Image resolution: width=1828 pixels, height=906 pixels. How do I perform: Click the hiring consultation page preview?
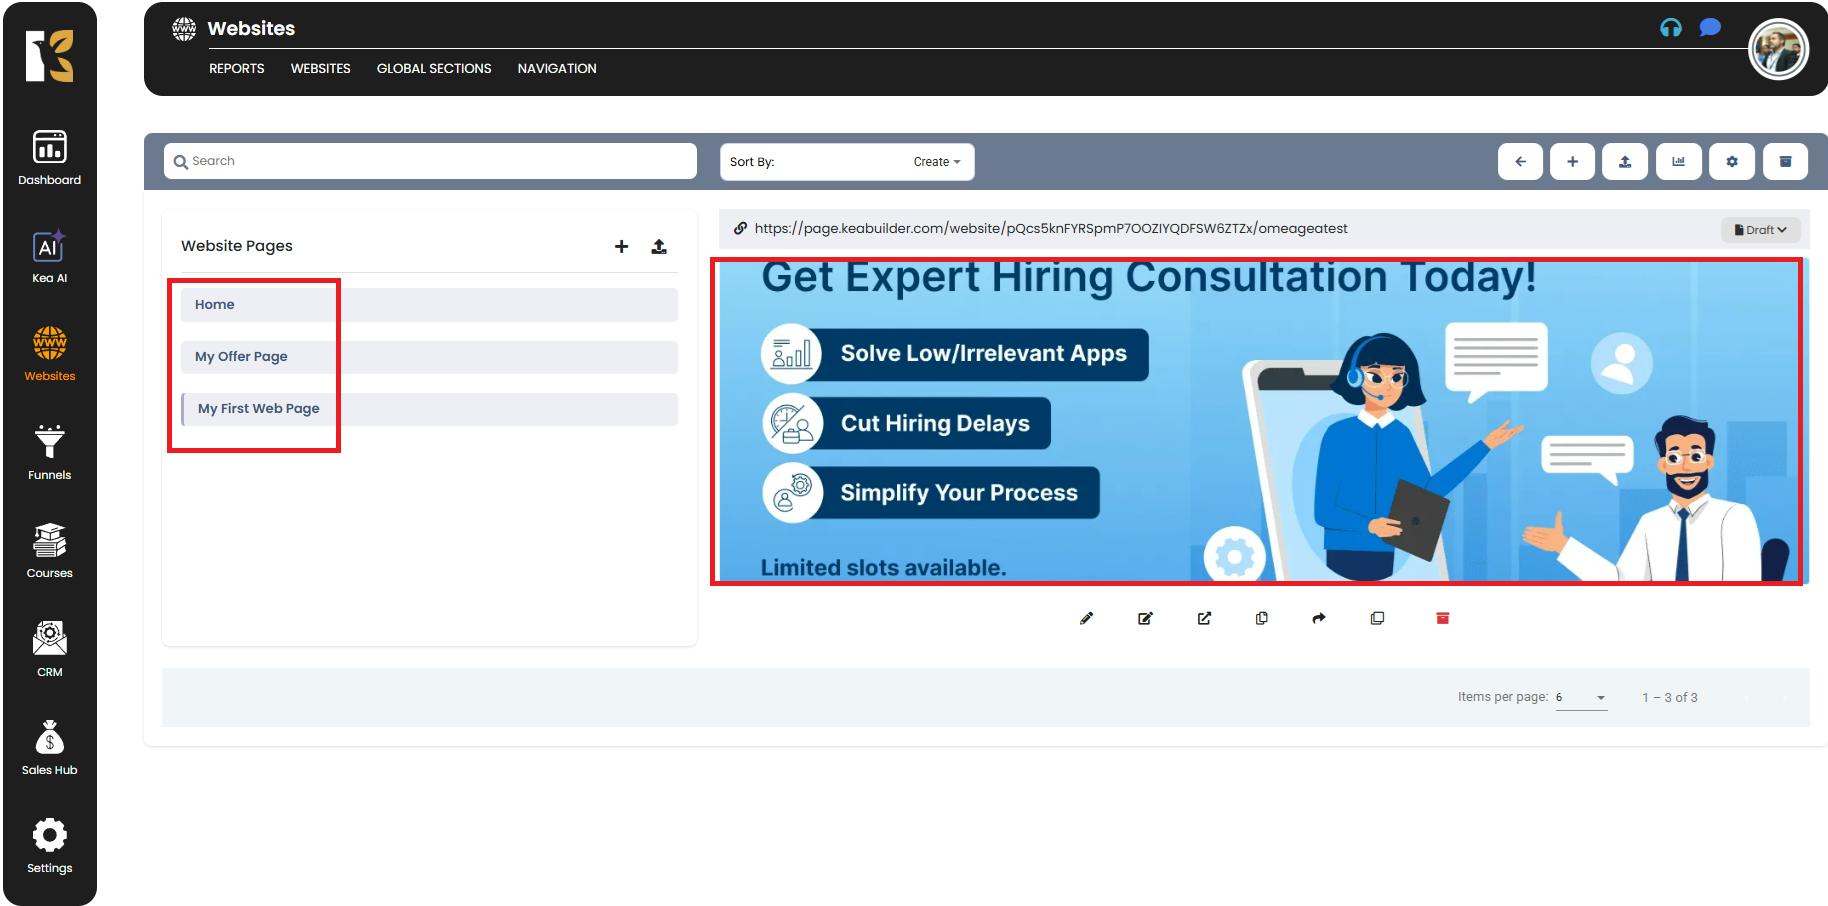point(1256,421)
